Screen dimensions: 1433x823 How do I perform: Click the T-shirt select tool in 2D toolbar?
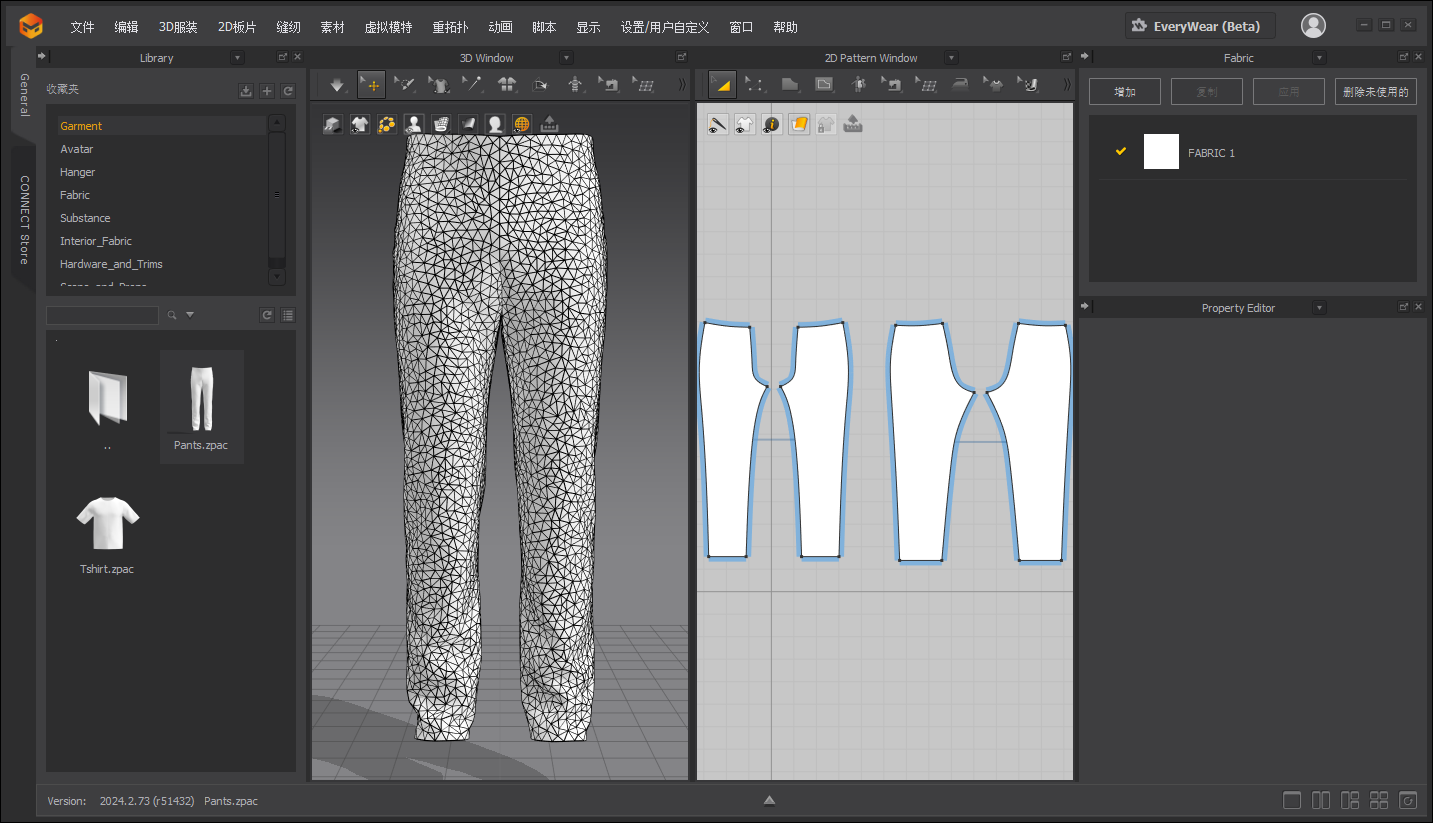[x=994, y=85]
